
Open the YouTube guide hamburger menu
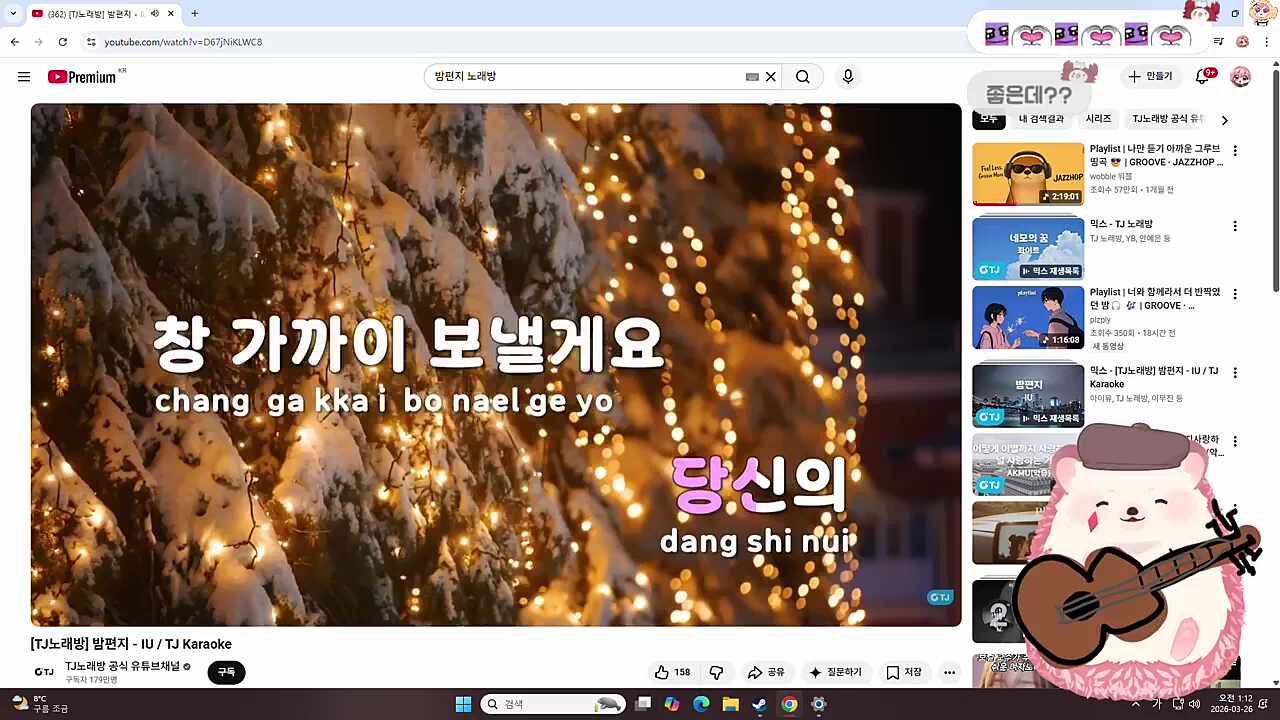(24, 77)
